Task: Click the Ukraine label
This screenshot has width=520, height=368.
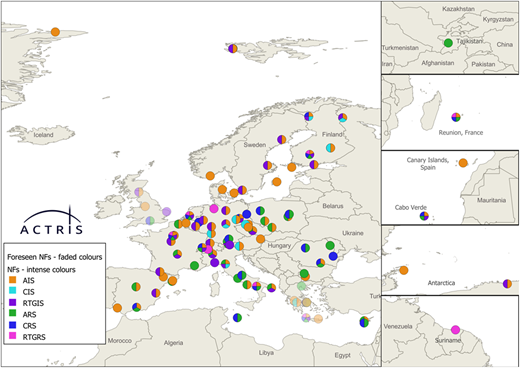Action: [x=353, y=233]
